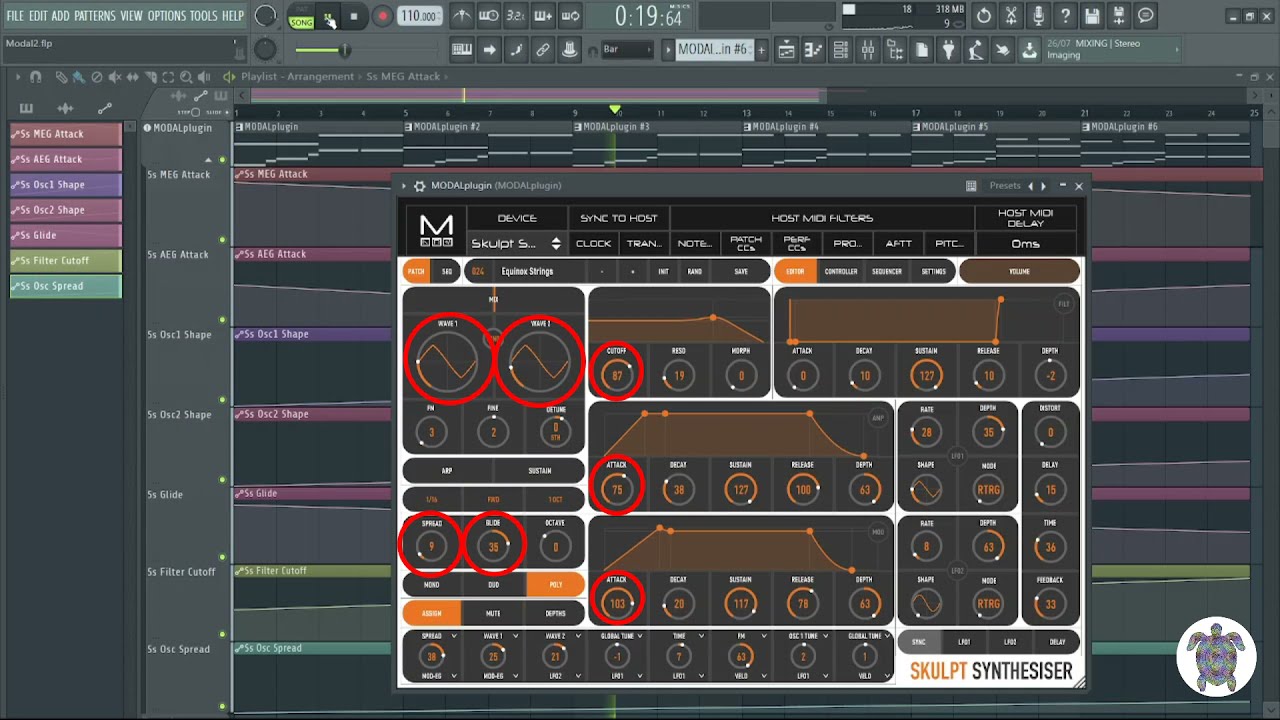
Task: Expand the FM mod slot dropdown arrow
Action: pos(764,636)
